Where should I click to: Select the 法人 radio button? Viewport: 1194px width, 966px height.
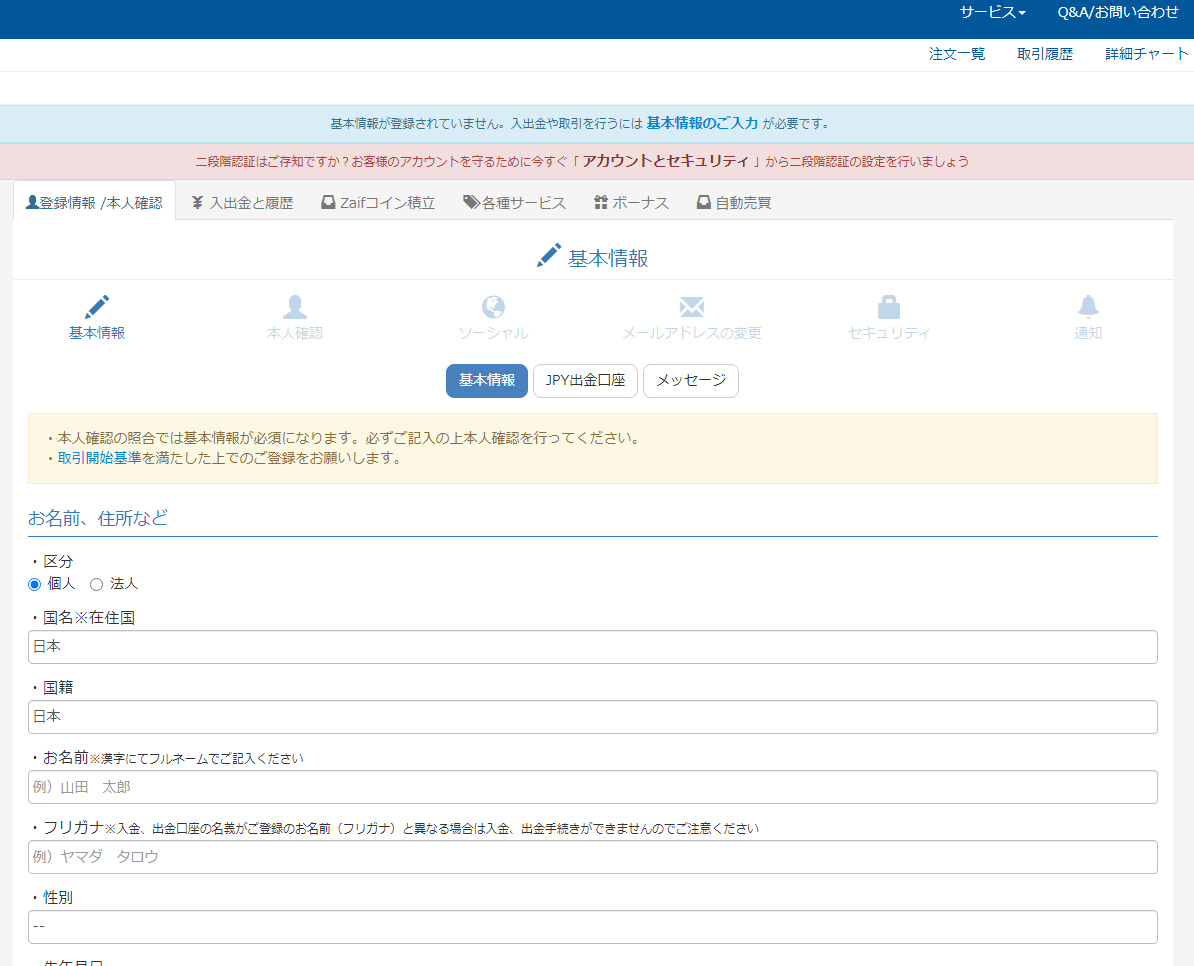(96, 583)
